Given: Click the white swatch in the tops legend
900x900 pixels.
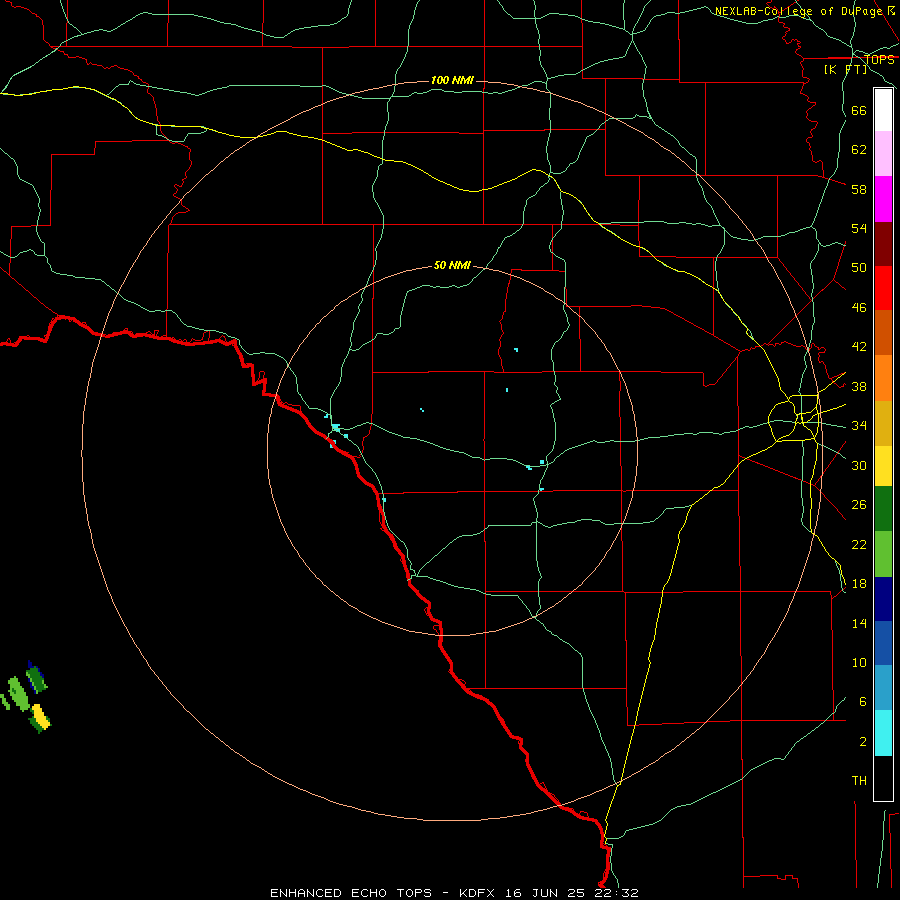Looking at the screenshot, I should click(883, 110).
